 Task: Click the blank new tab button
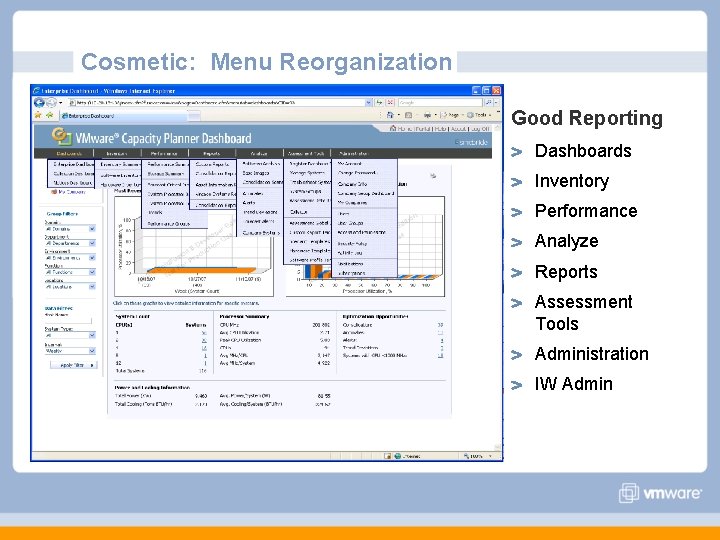[195, 116]
